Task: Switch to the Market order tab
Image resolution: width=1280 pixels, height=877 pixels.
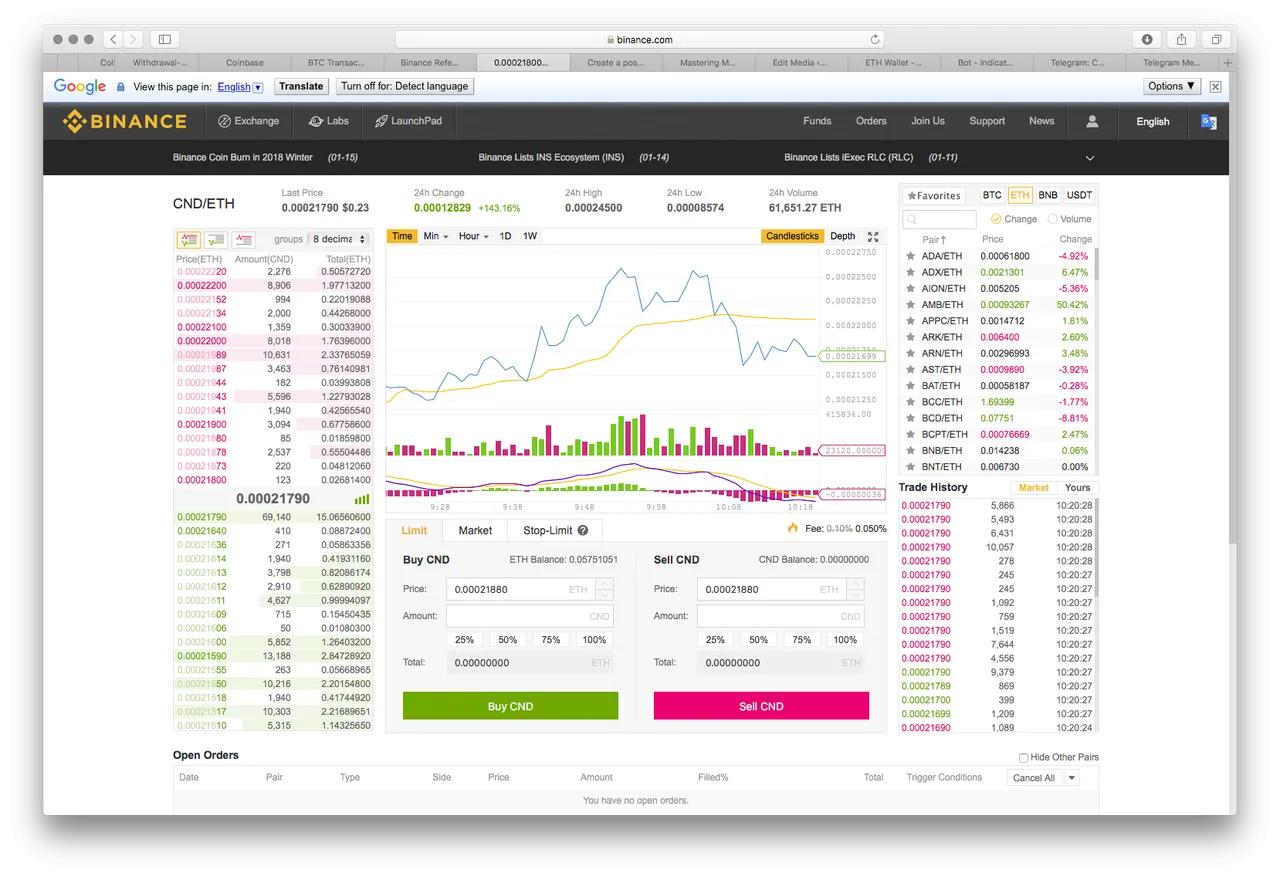Action: click(x=475, y=530)
